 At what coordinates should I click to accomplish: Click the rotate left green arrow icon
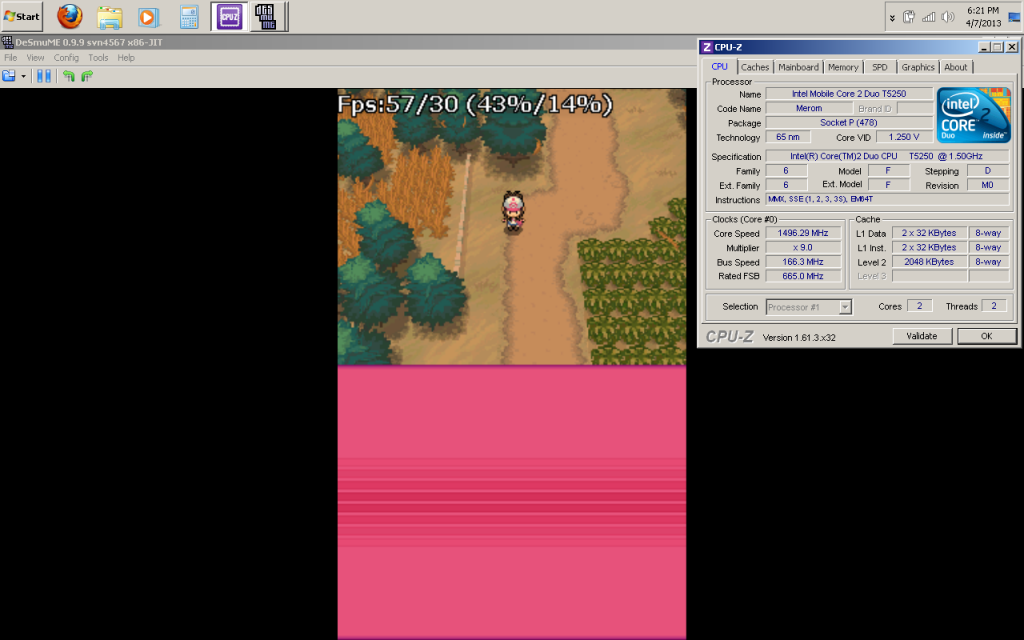(x=69, y=76)
